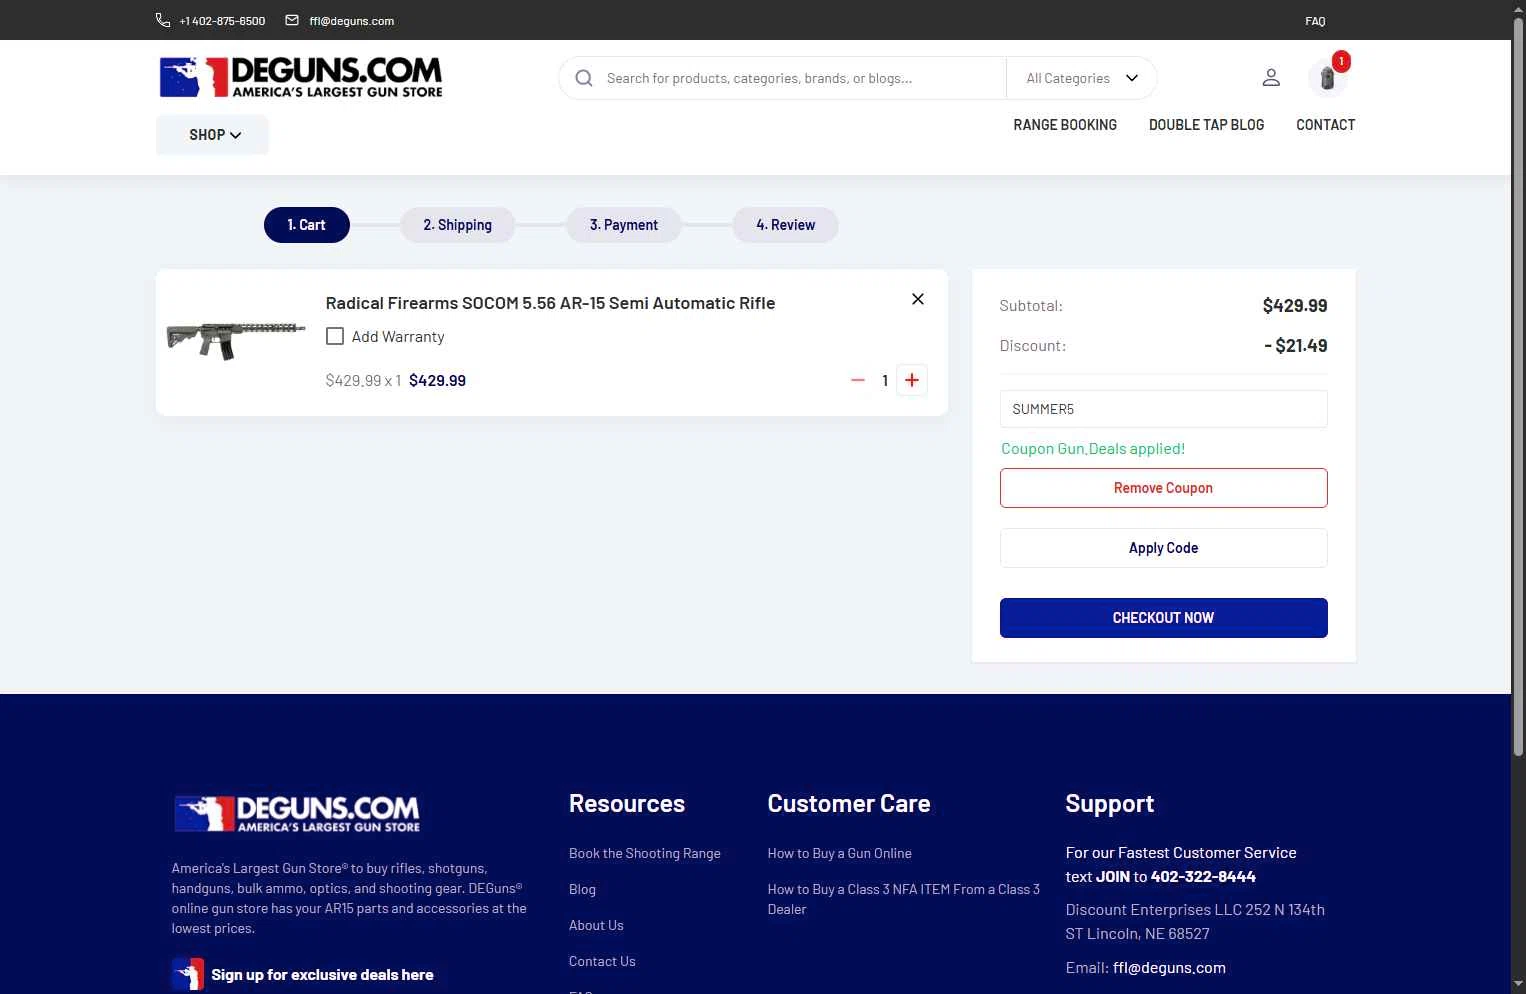Open How to Buy a Class 3 NFA link
Viewport: 1526px width, 994px height.
click(x=904, y=899)
